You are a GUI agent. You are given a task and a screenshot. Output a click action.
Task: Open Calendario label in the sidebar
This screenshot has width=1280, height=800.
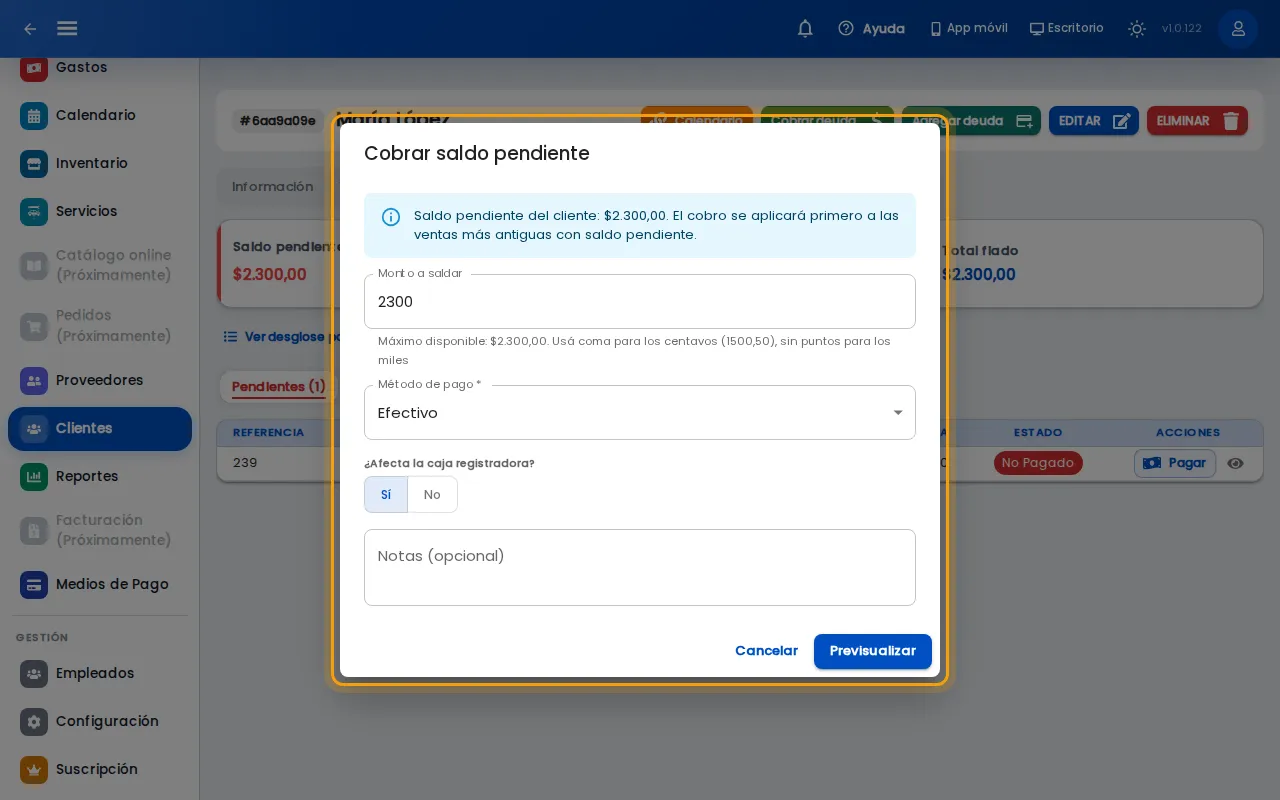tap(96, 115)
